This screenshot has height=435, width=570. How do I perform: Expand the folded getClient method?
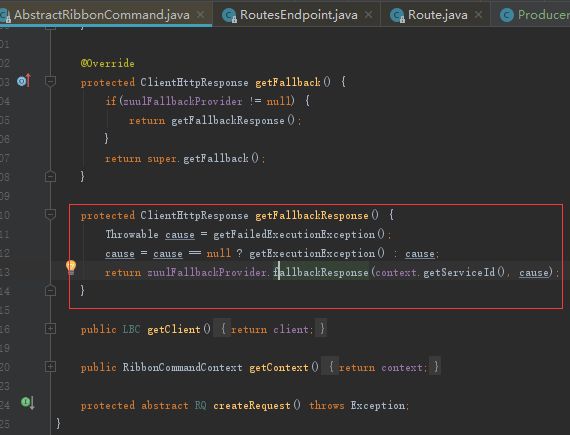[x=50, y=329]
